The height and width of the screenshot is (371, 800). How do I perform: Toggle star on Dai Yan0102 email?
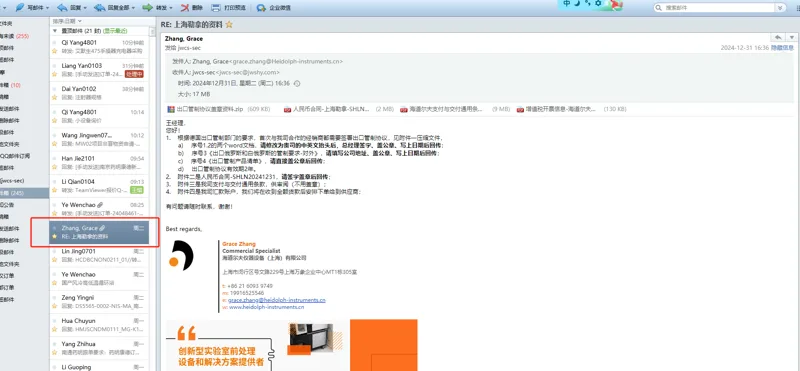pos(55,97)
